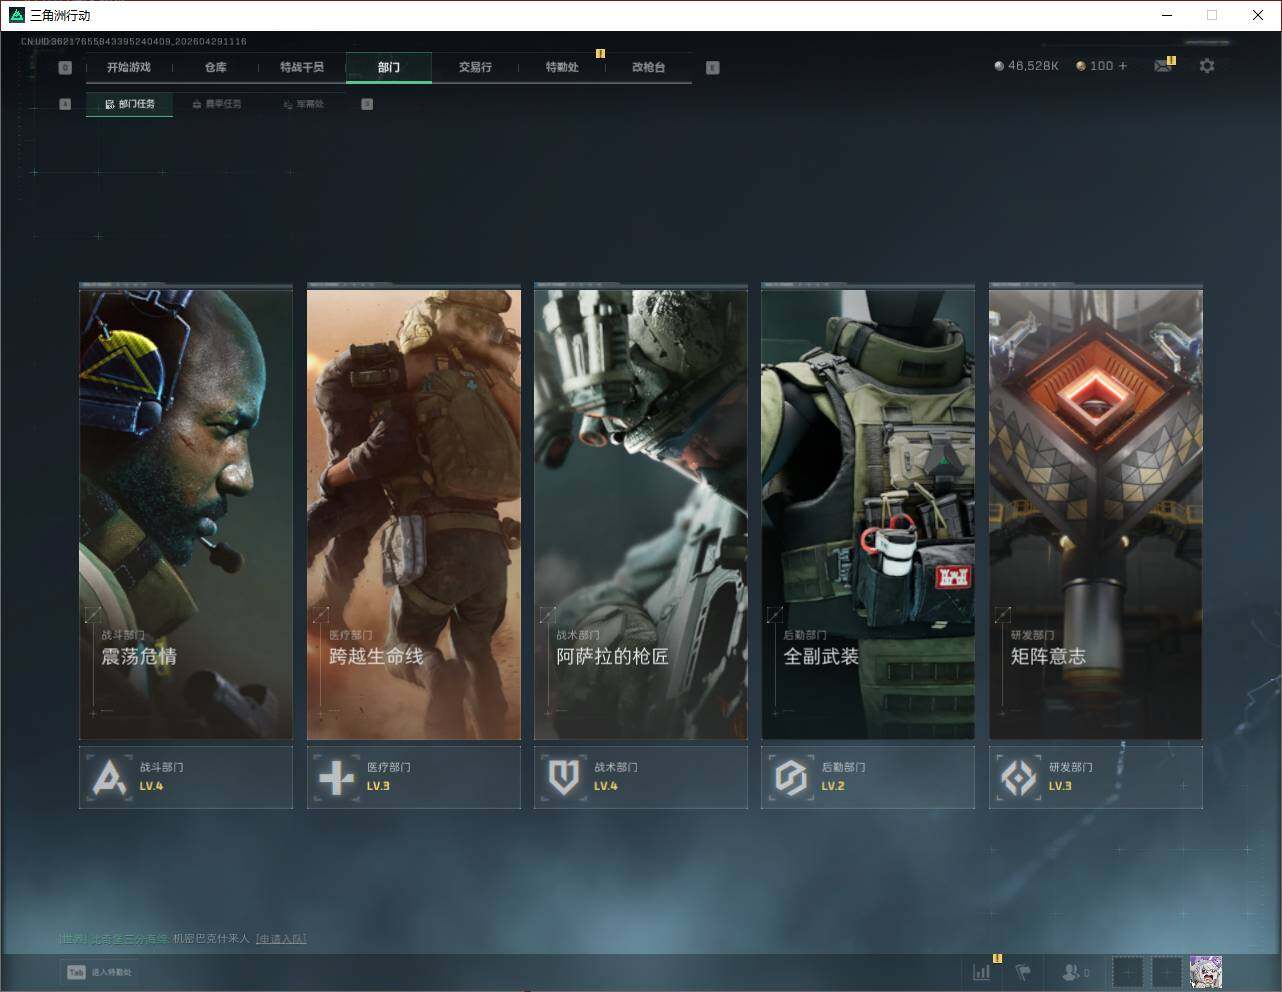
Task: Open the third sub-tab 军需处
Action: coord(304,104)
